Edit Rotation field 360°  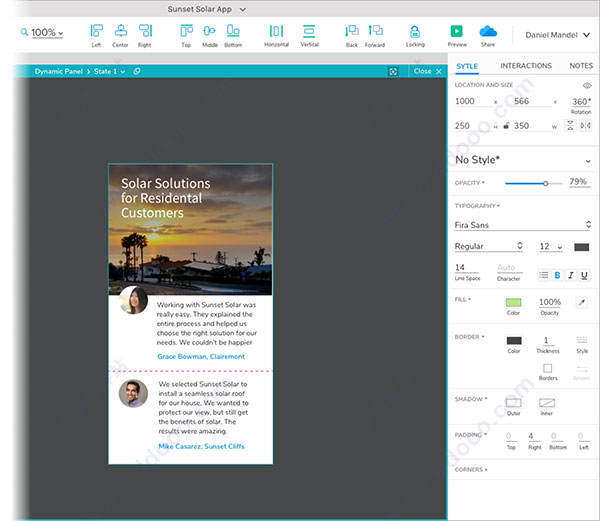[581, 102]
